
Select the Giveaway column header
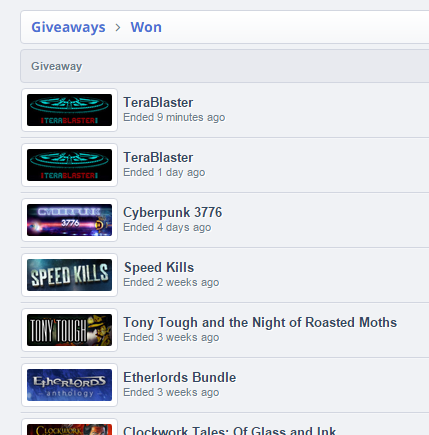coord(56,66)
